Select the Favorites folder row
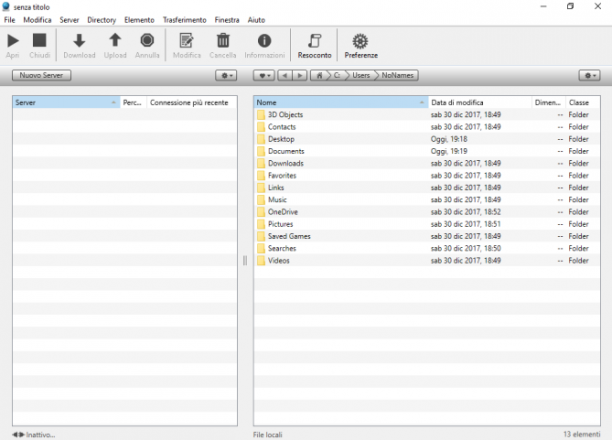The height and width of the screenshot is (440, 612). tap(427, 176)
